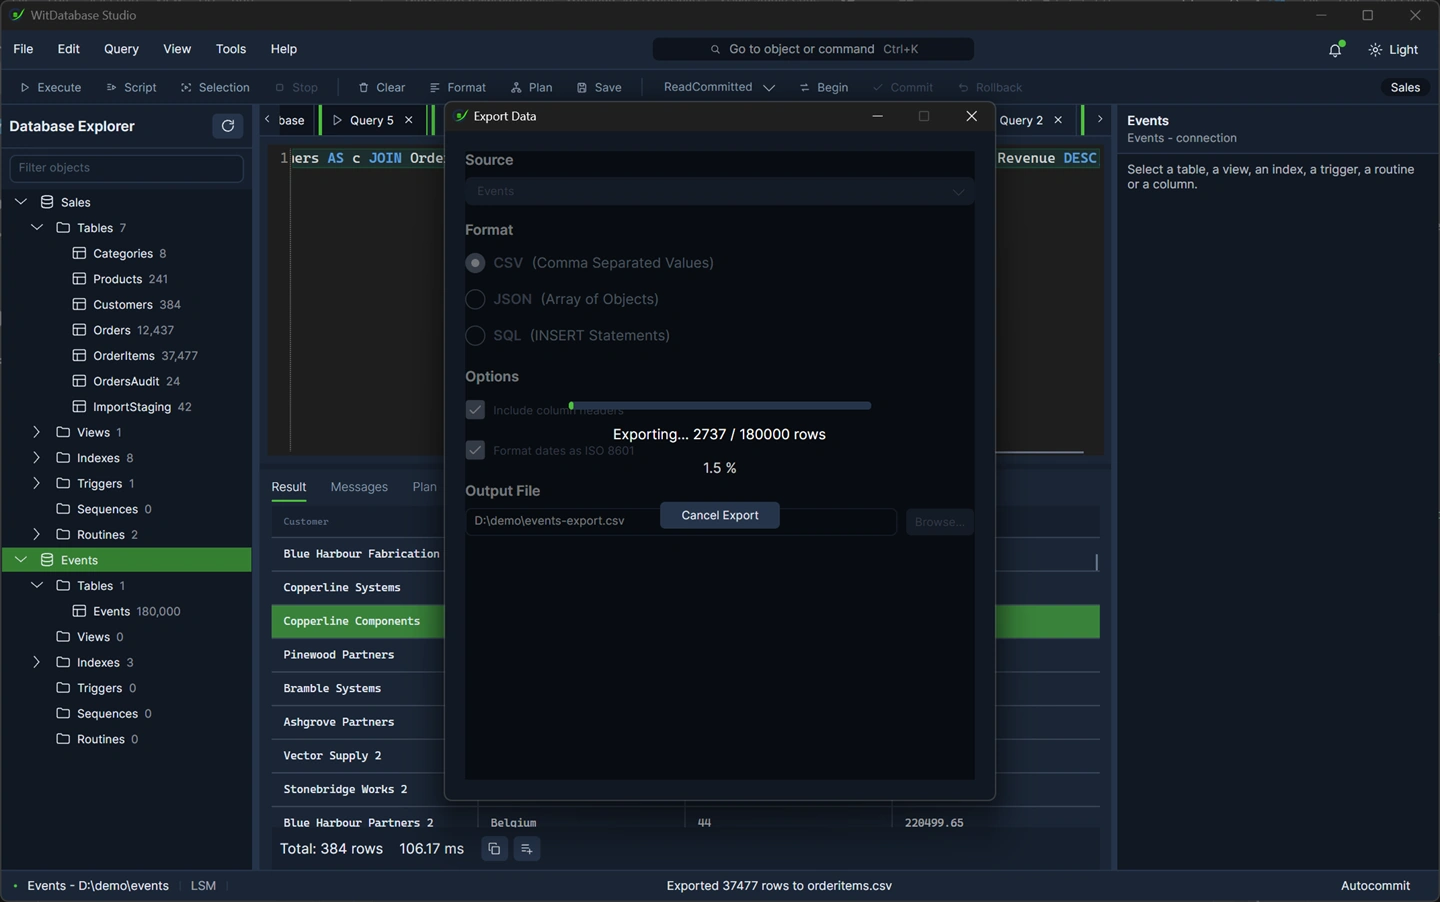Execute Selection from the toolbar

215,87
